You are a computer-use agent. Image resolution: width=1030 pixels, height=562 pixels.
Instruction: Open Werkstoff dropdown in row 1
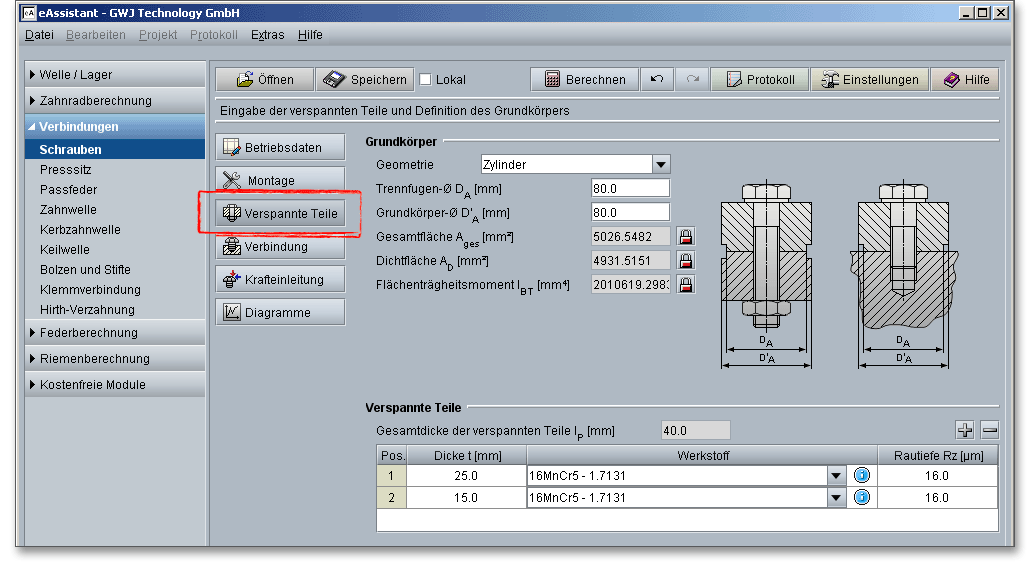tap(837, 476)
